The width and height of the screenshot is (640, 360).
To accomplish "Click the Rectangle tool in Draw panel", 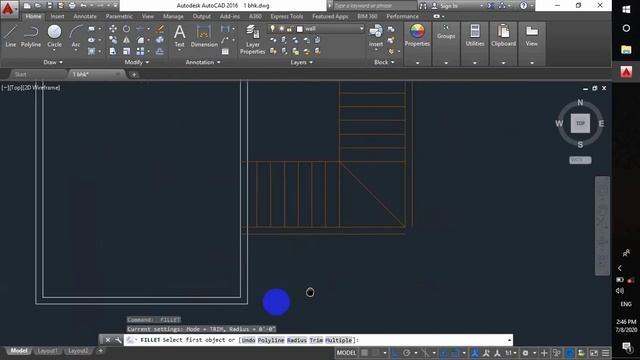I will pyautogui.click(x=91, y=29).
